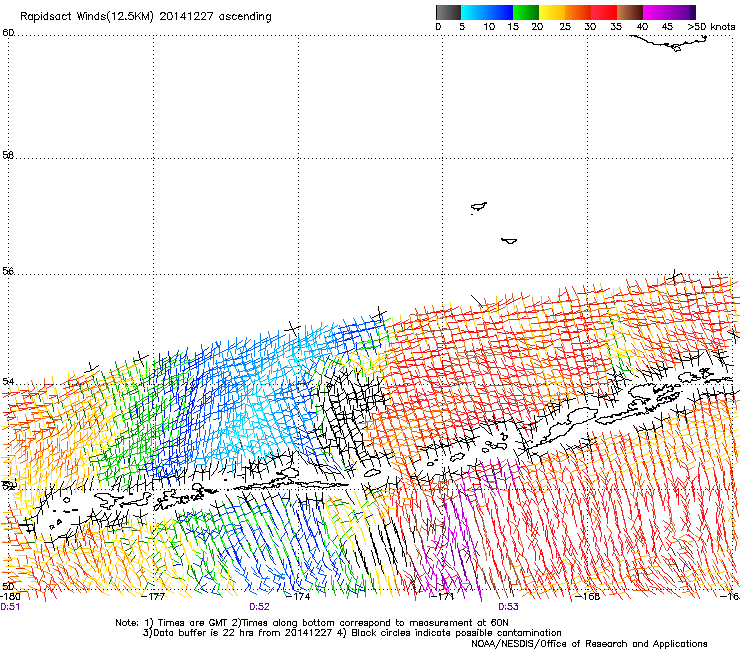The image size is (740, 650).
Task: Click the longitude label '-174'
Action: (298, 596)
